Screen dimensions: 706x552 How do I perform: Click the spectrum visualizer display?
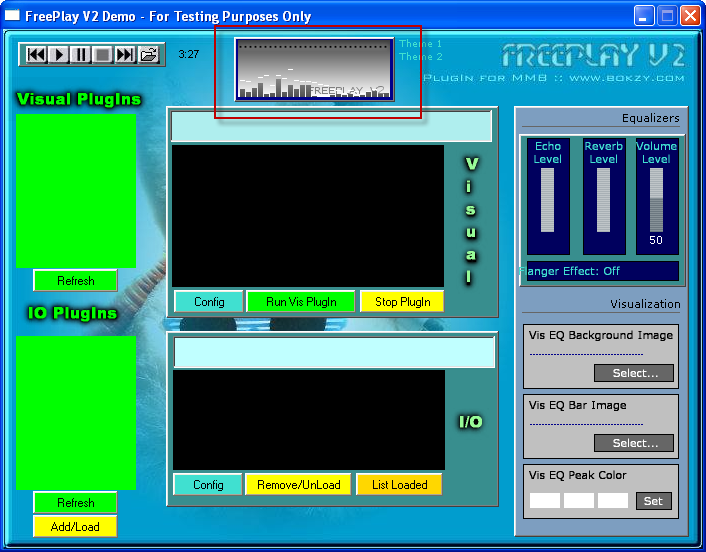click(314, 69)
